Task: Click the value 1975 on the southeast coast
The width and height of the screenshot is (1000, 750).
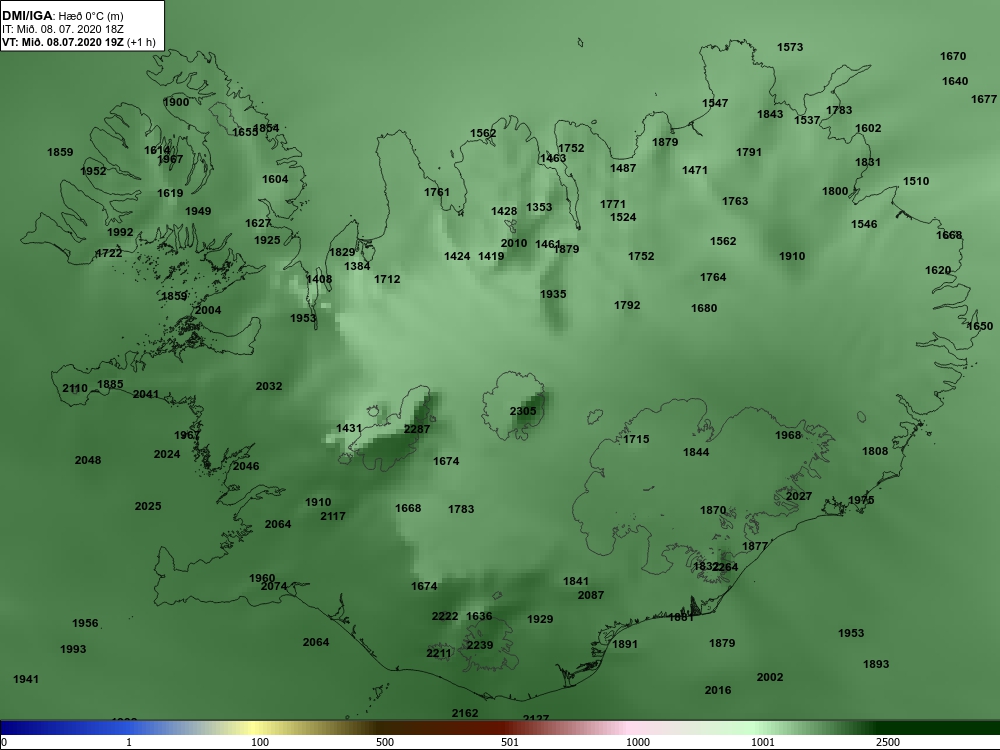Action: [x=862, y=500]
